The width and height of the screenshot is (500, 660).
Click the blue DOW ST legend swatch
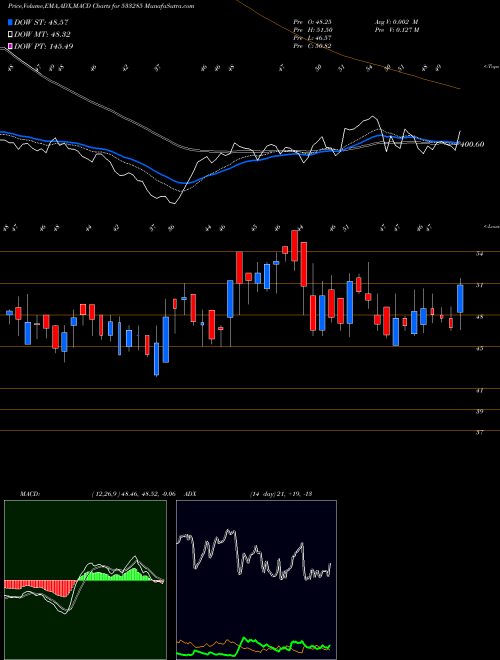click(10, 22)
